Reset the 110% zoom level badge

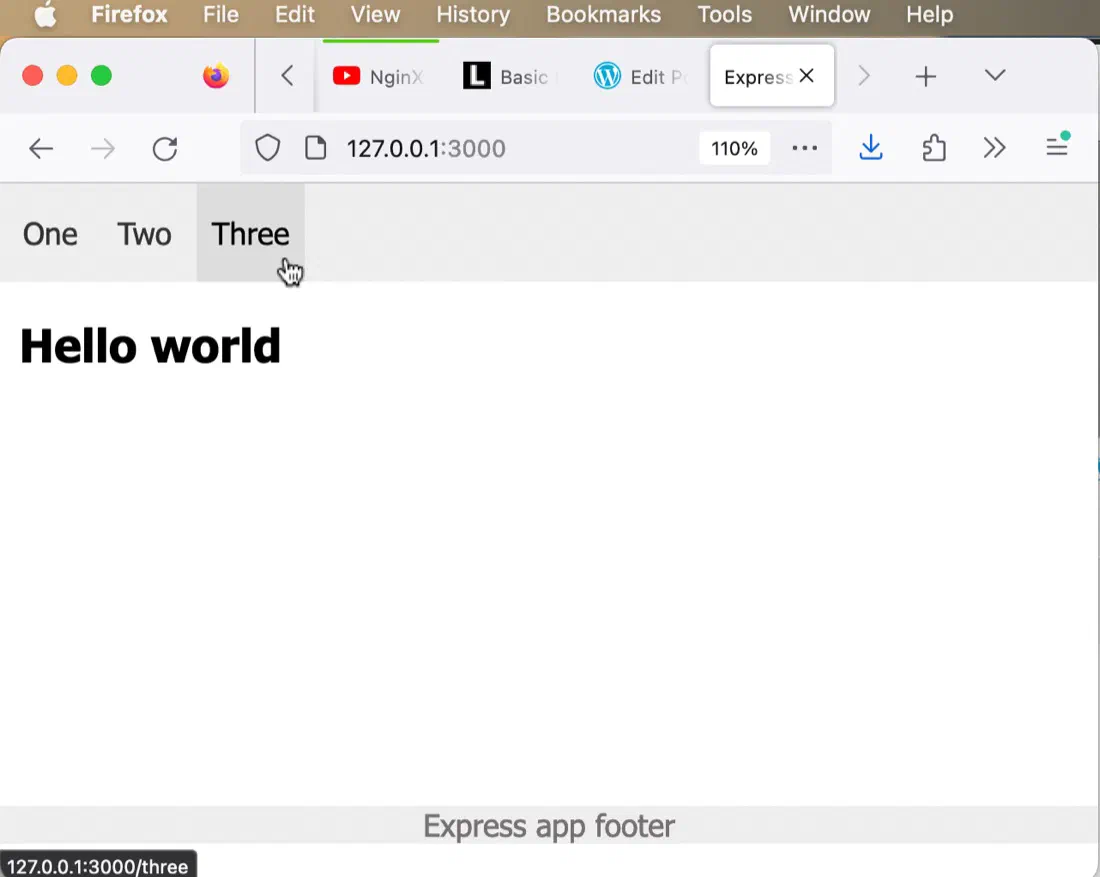(734, 149)
